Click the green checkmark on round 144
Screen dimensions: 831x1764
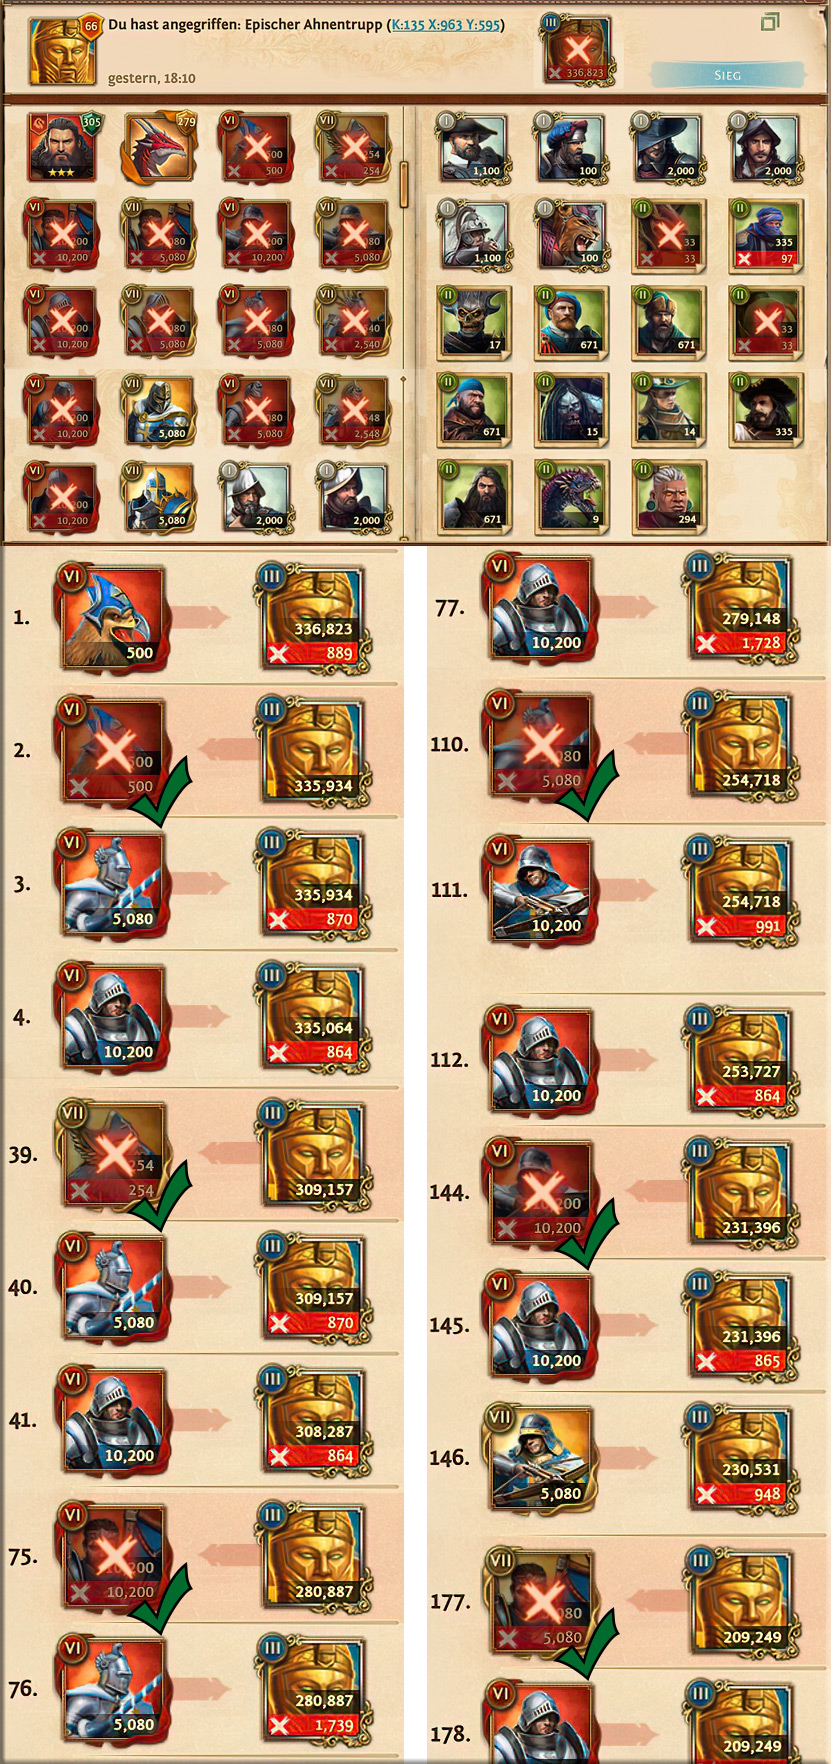click(590, 1232)
